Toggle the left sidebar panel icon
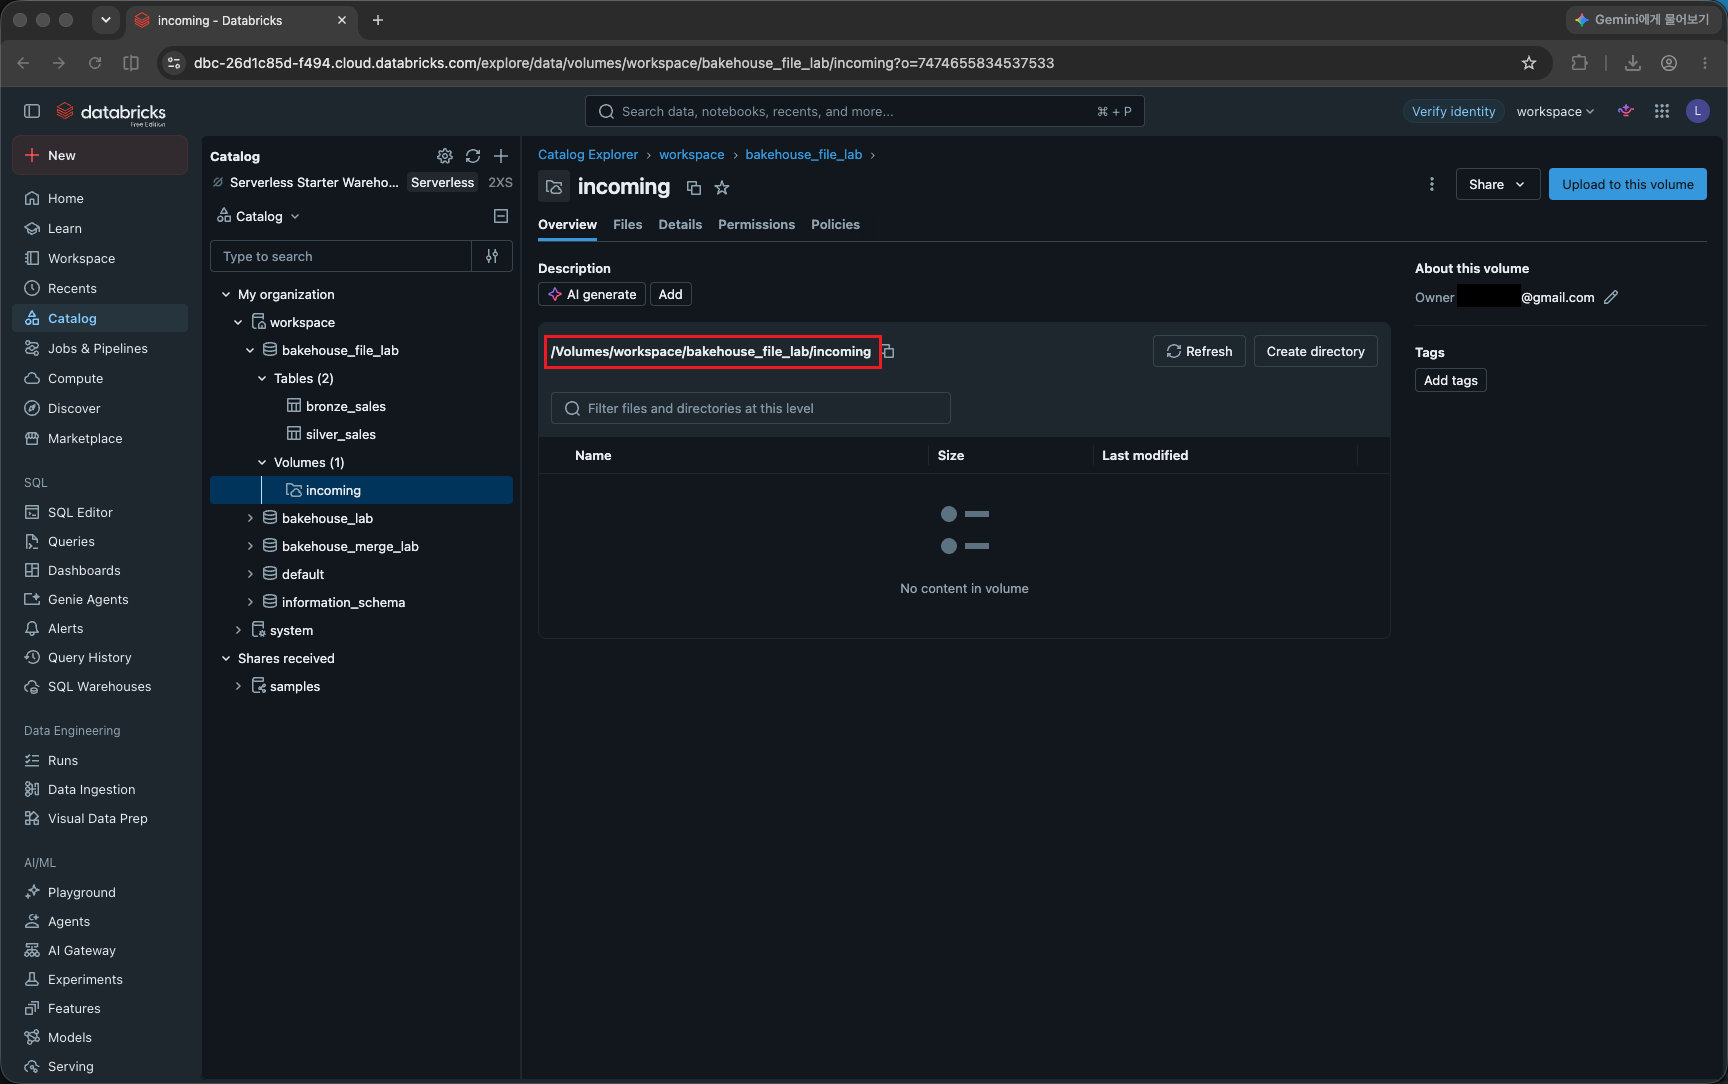 tap(32, 111)
